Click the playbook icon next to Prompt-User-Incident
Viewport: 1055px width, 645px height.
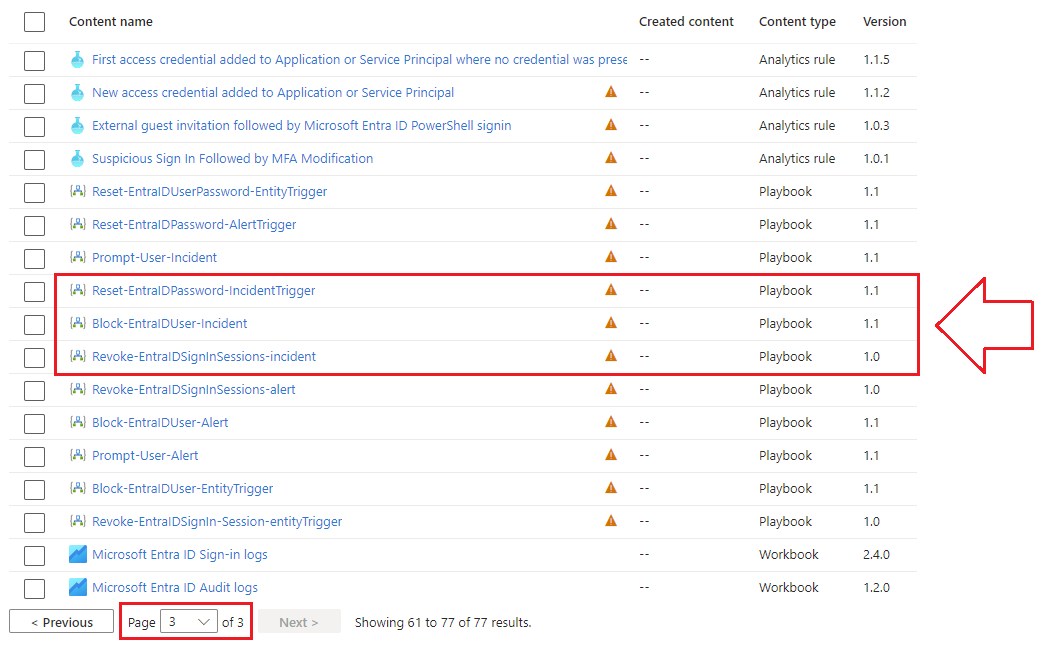point(78,258)
